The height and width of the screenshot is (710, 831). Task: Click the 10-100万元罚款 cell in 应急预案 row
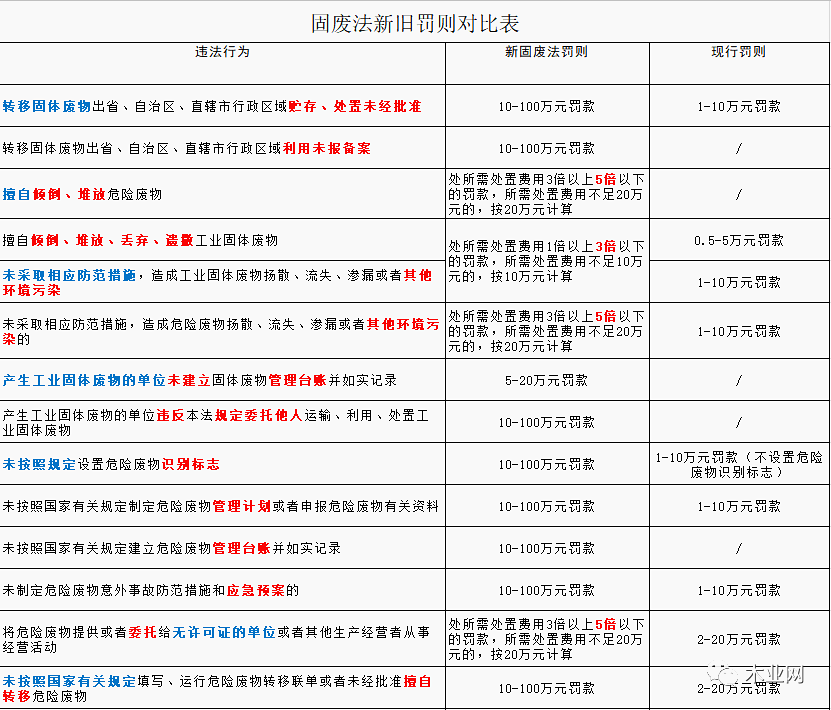click(x=546, y=590)
